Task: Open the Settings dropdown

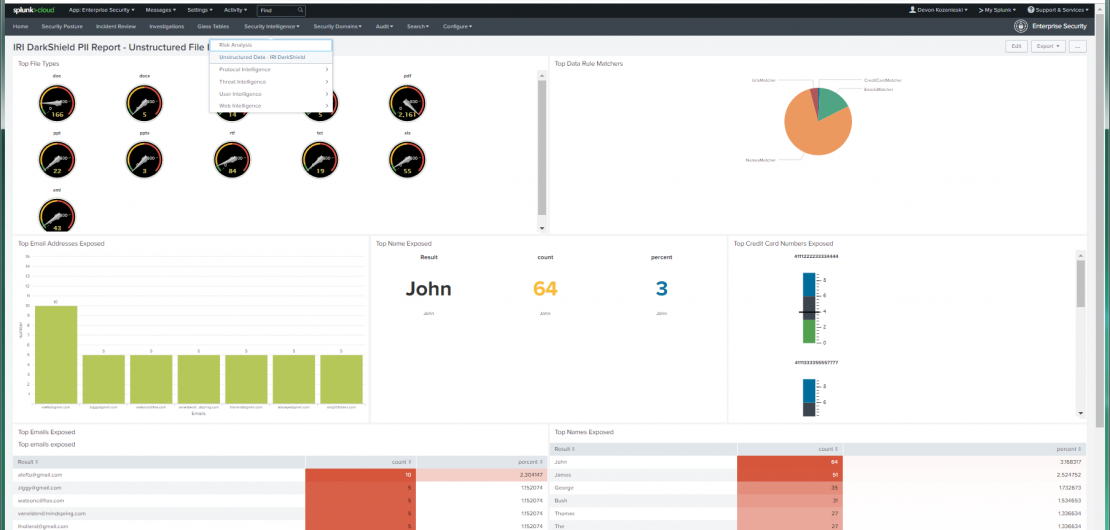Action: (x=200, y=11)
